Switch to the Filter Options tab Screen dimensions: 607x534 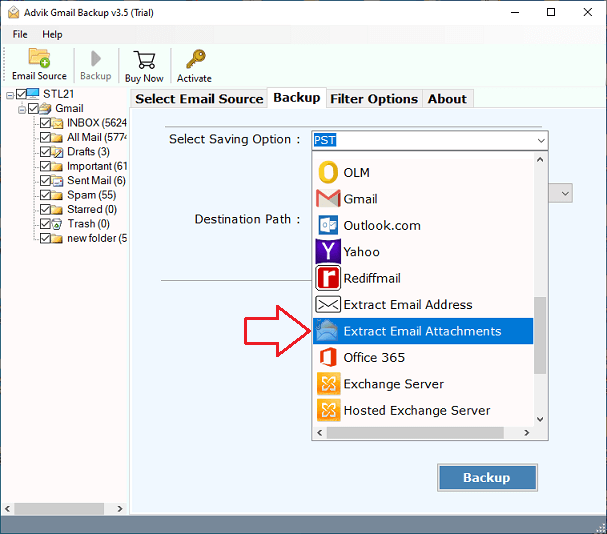point(374,98)
